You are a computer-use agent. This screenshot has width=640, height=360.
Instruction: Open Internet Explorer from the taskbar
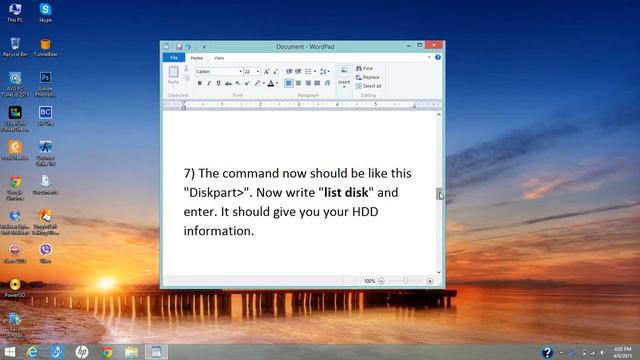32,352
